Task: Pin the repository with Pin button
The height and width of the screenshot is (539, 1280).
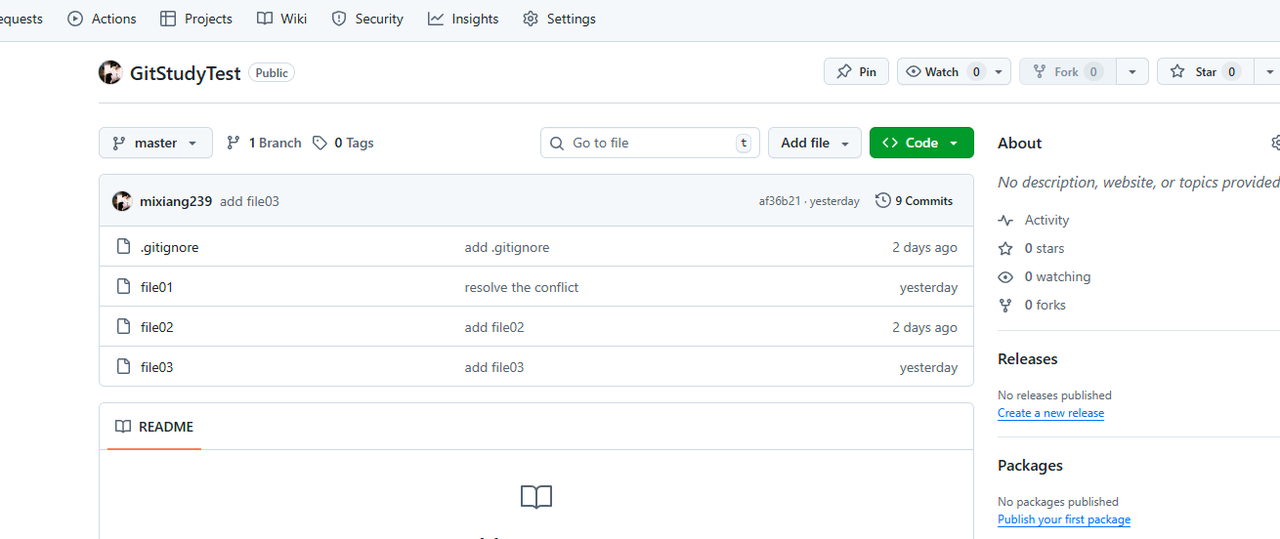Action: 856,72
